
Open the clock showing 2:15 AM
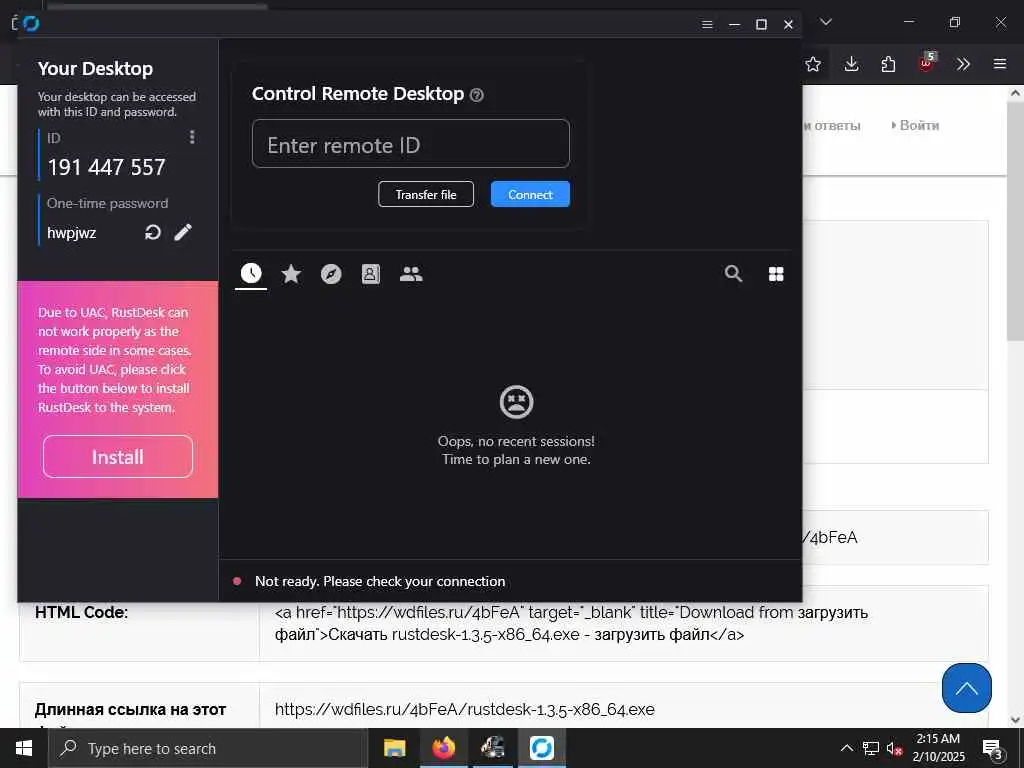[x=938, y=748]
